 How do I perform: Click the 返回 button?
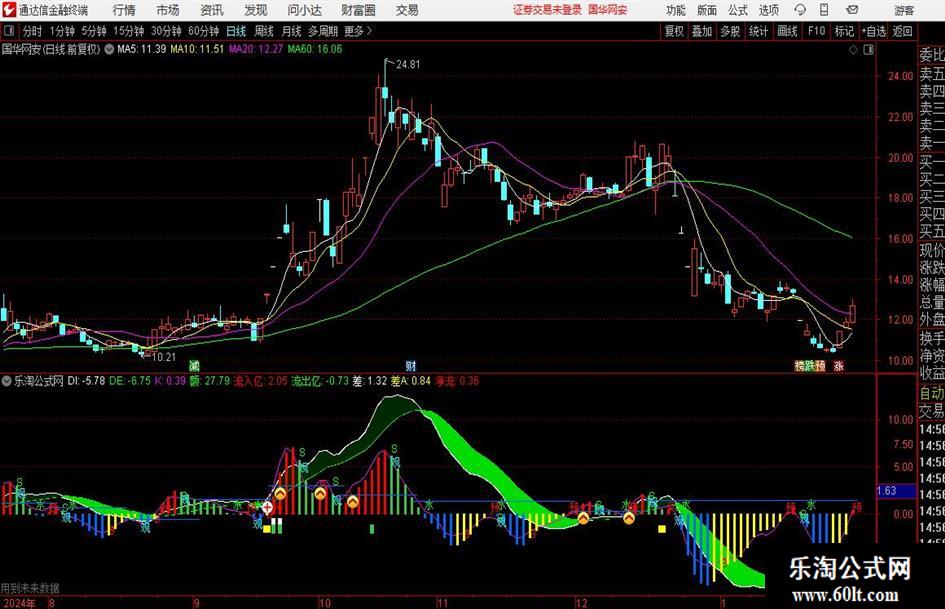[902, 31]
